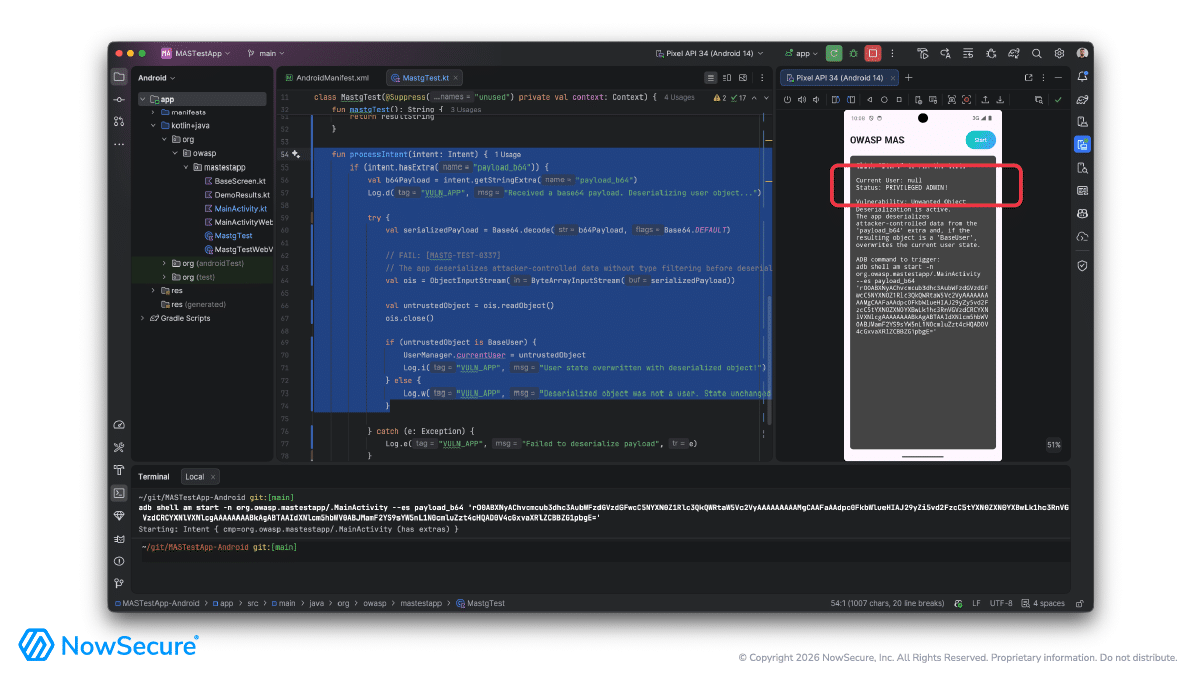
Task: Click the user profile avatar
Action: 1082,53
